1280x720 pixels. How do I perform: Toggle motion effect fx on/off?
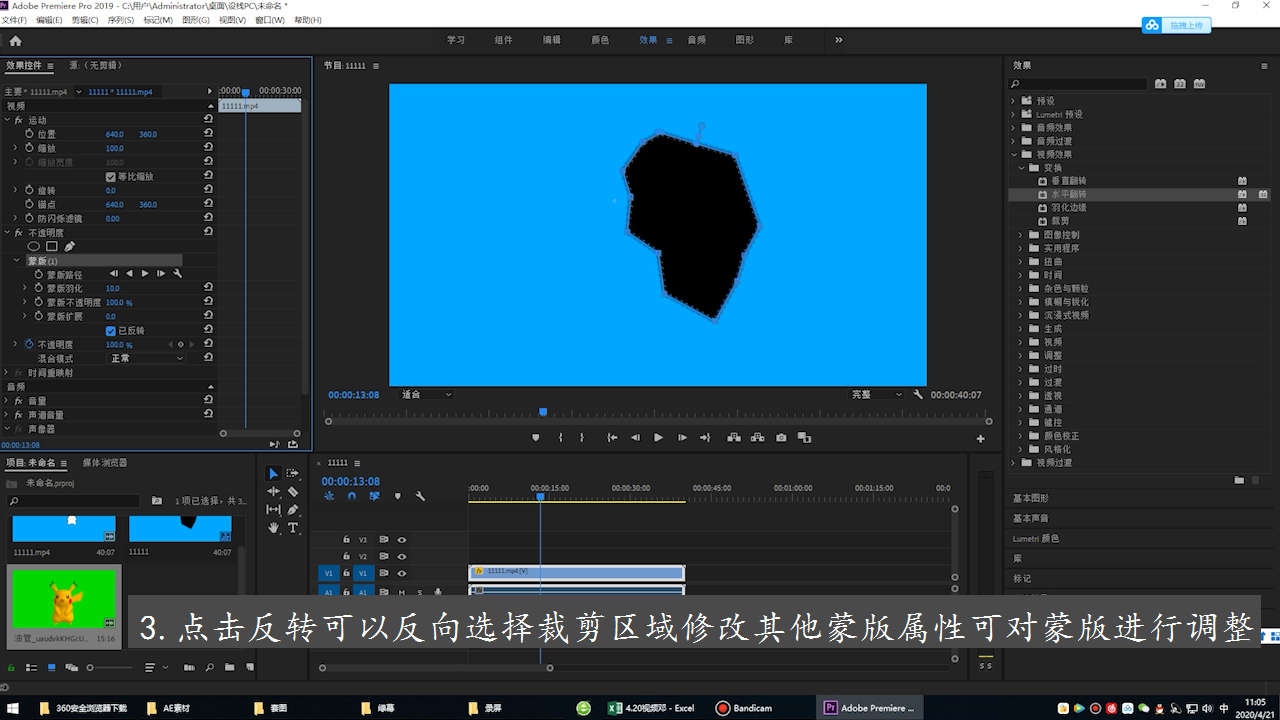tap(18, 120)
